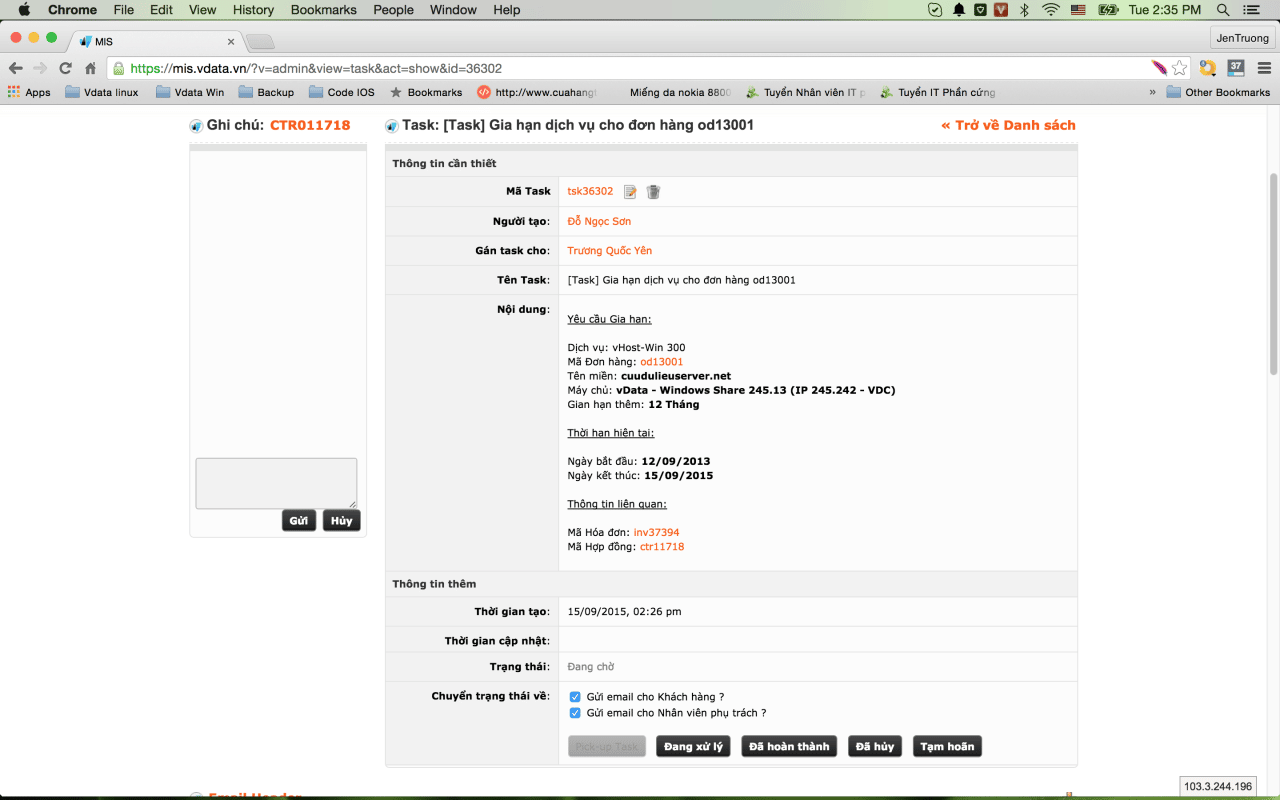Open invoice link inv37394

656,533
